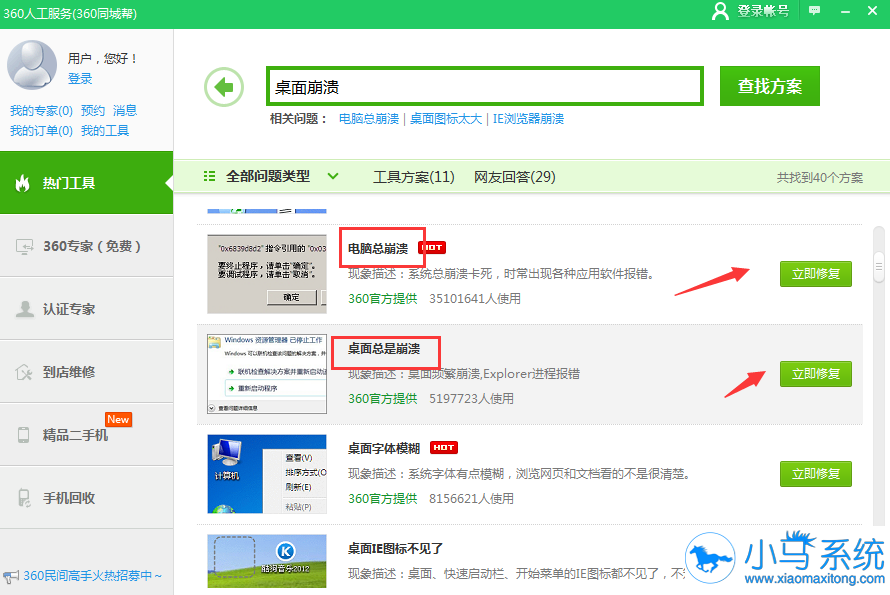Viewport: 890px width, 595px height.
Task: Click the megaphone icon beside 360民间高手
Action: click(x=11, y=577)
